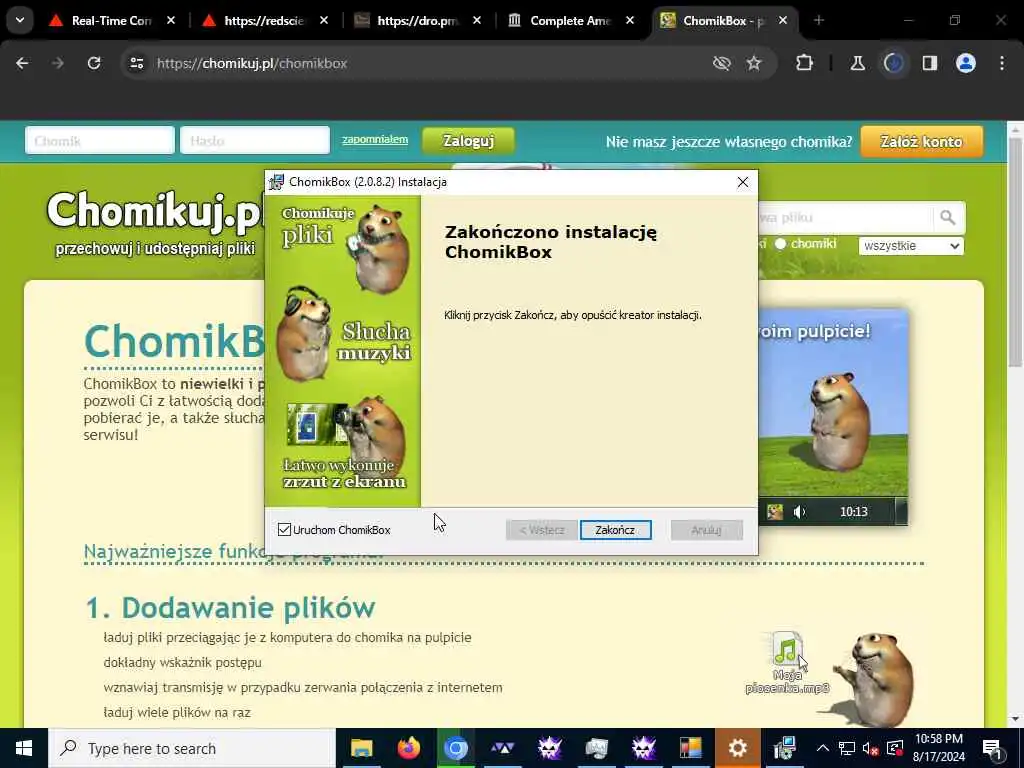1024x768 pixels.
Task: Bookmark this page with star icon
Action: pos(754,63)
